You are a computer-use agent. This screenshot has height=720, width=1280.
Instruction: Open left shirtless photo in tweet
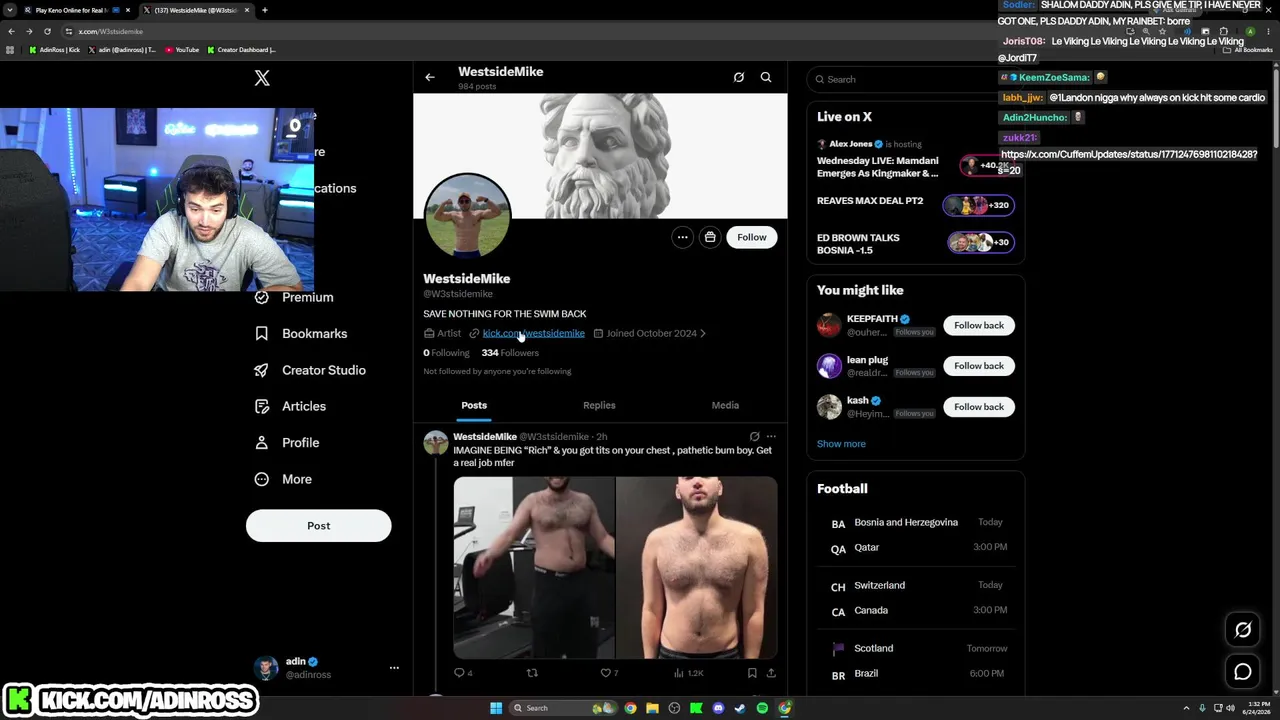[534, 567]
